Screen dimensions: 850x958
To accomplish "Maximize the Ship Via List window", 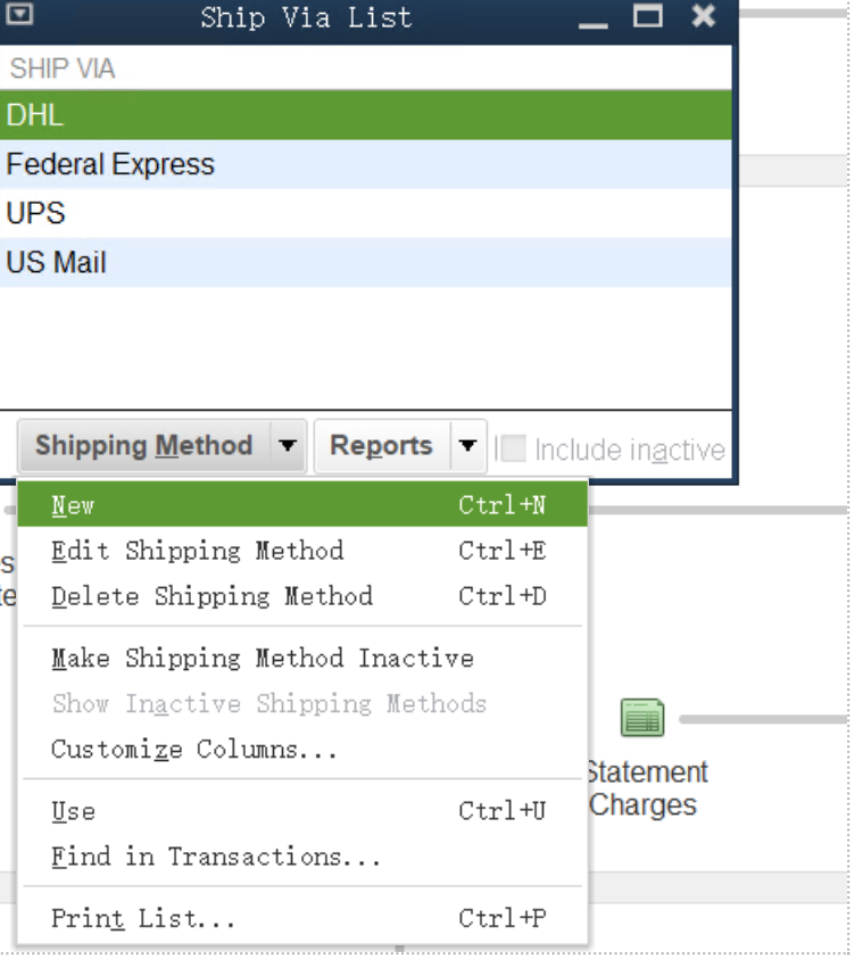I will (648, 16).
